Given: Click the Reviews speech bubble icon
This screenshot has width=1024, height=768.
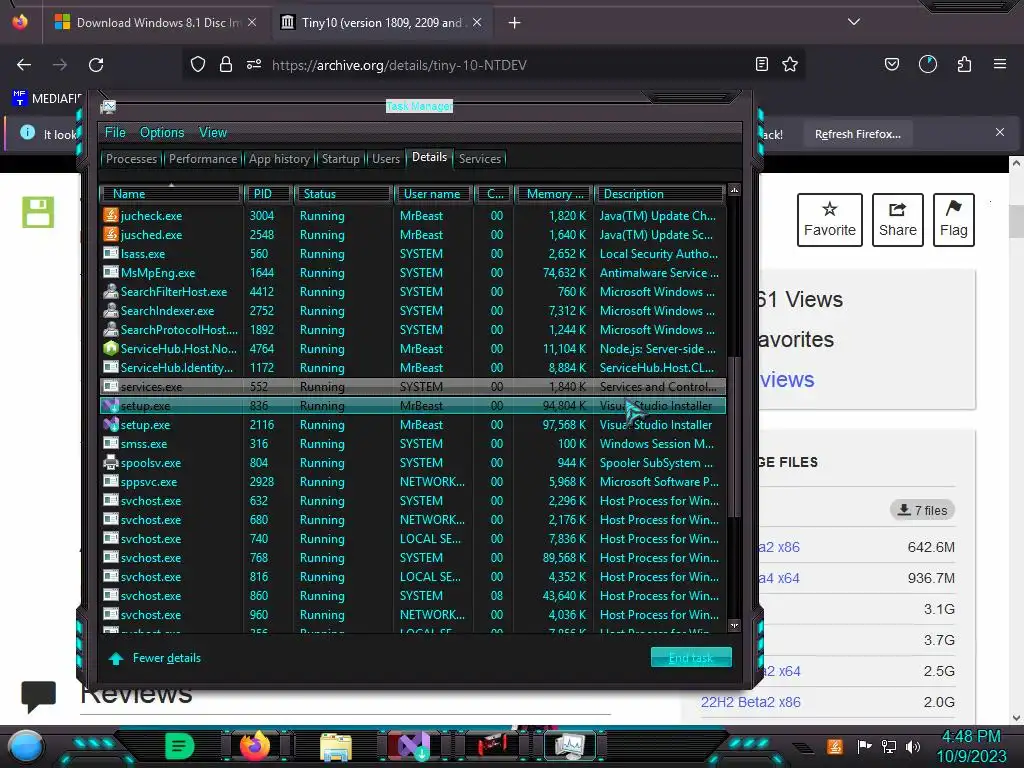Looking at the screenshot, I should point(39,696).
